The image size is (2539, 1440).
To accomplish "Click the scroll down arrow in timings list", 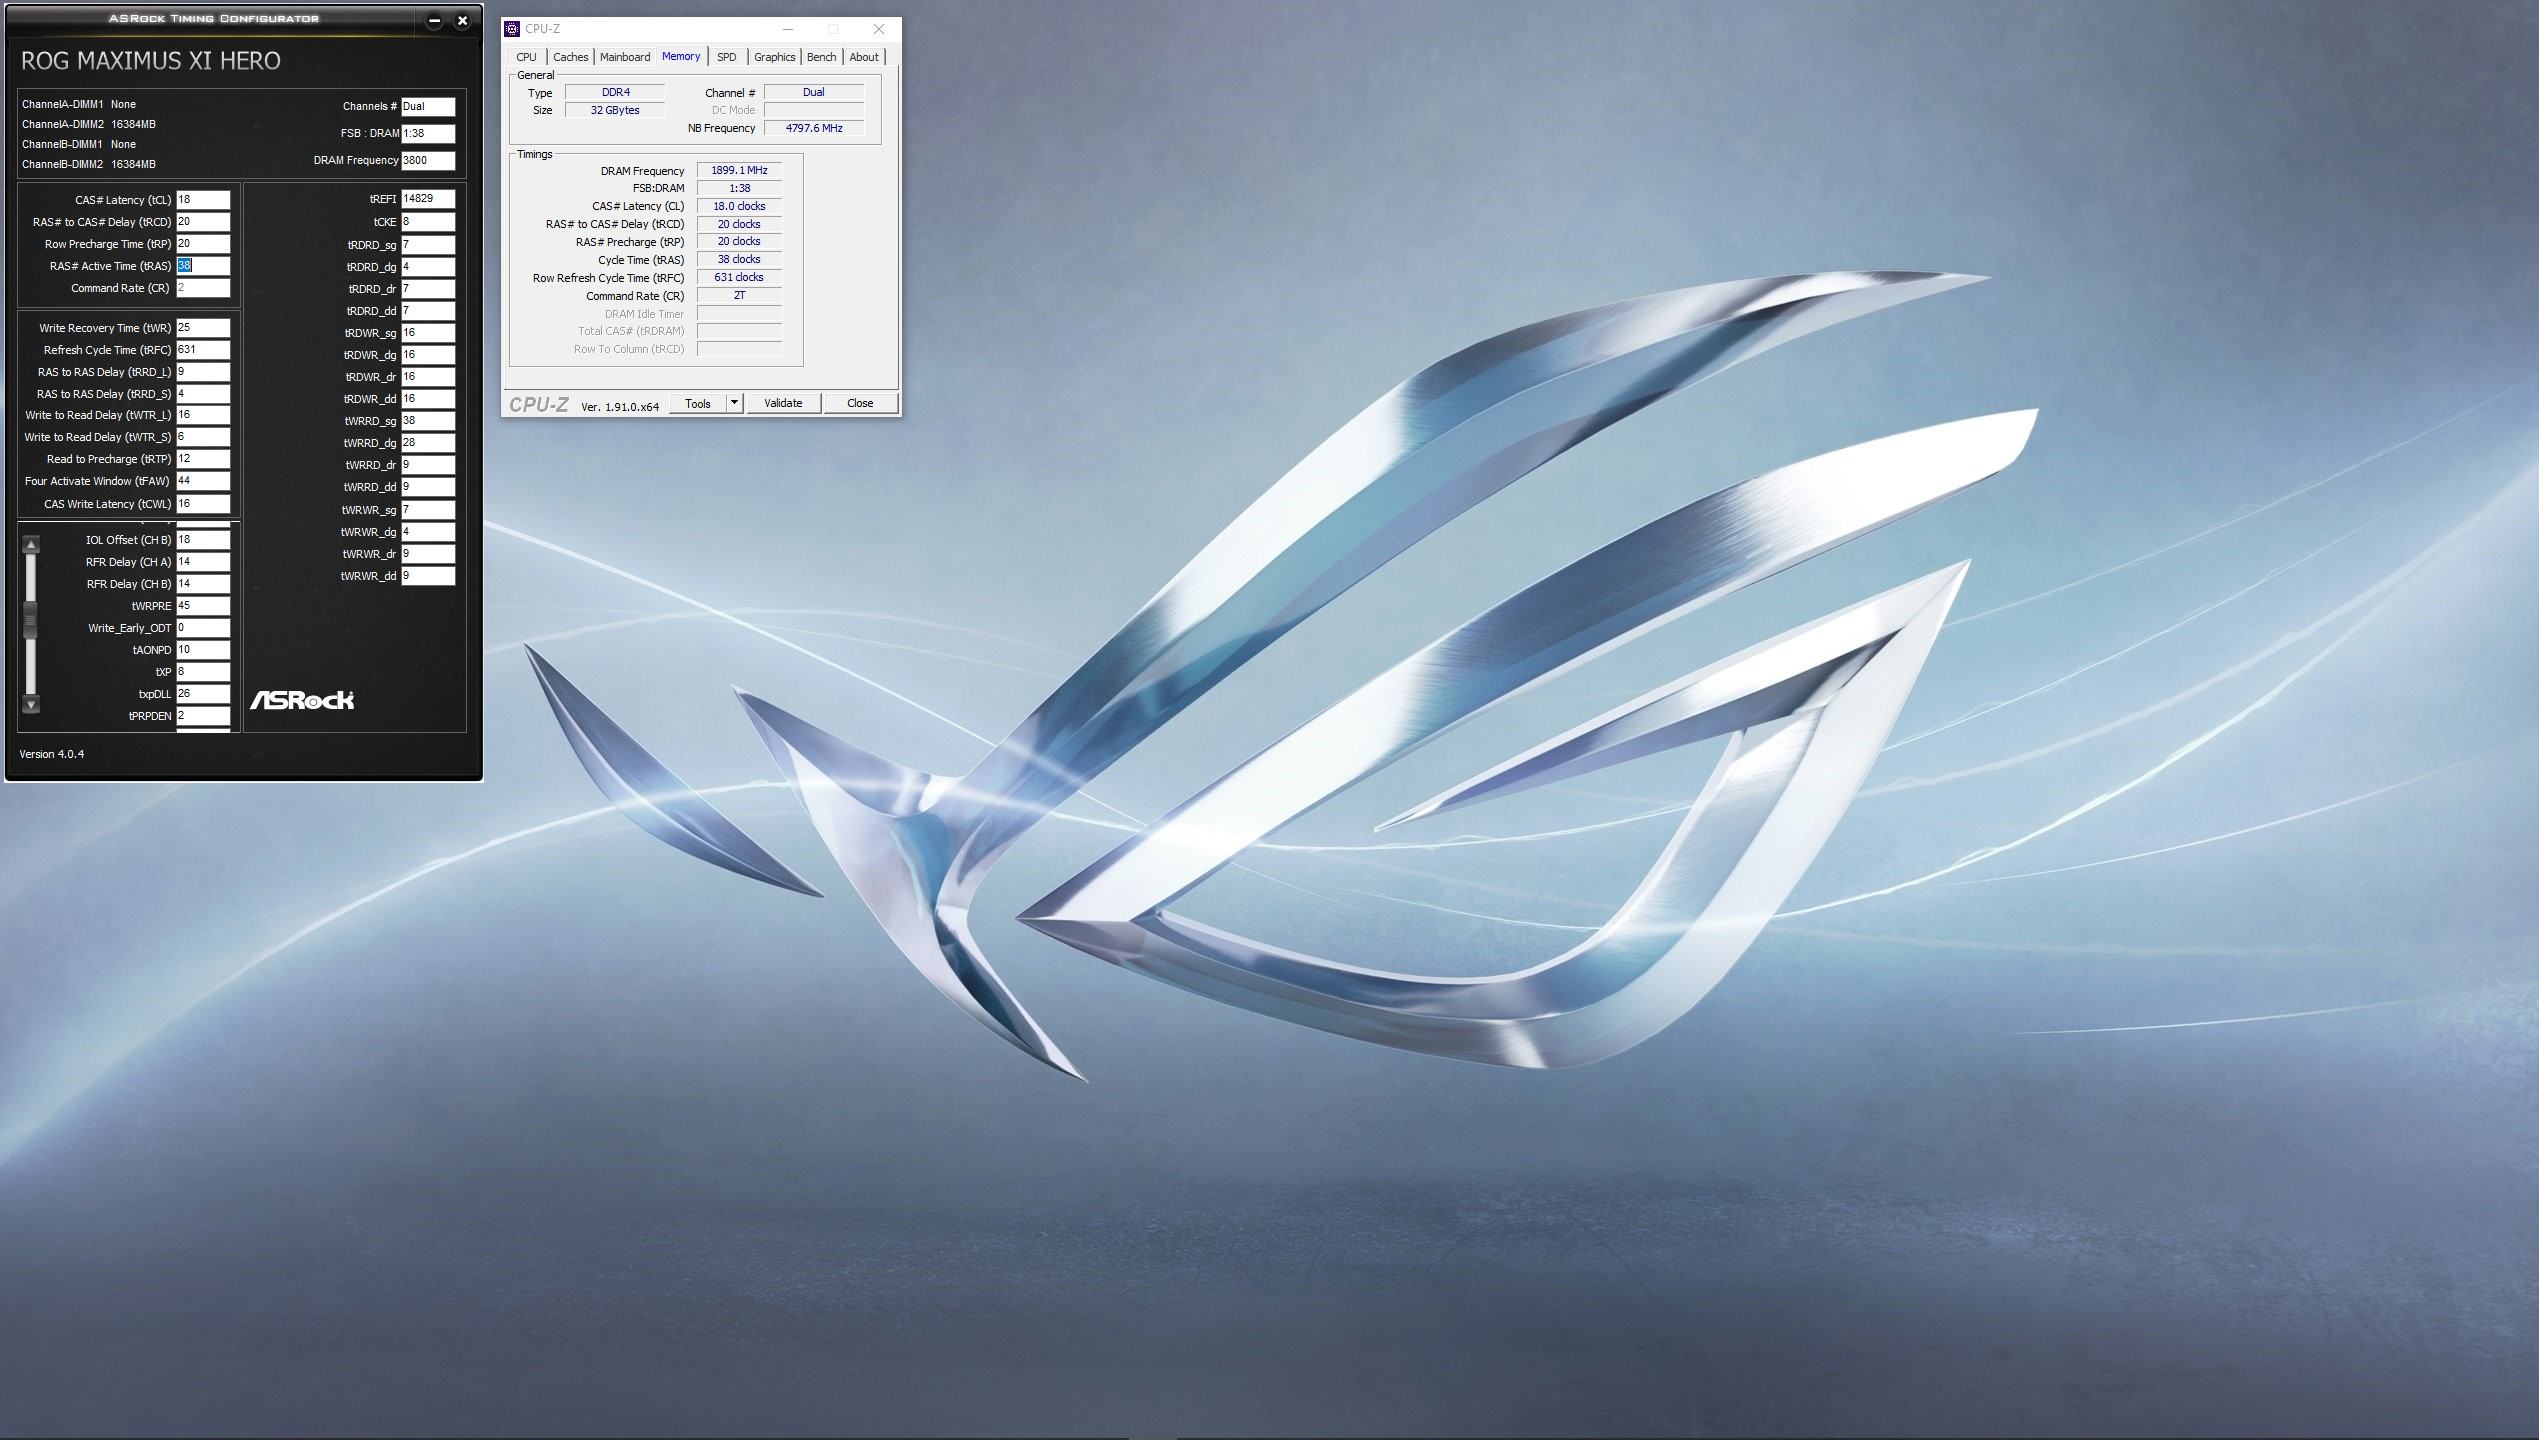I will [31, 704].
